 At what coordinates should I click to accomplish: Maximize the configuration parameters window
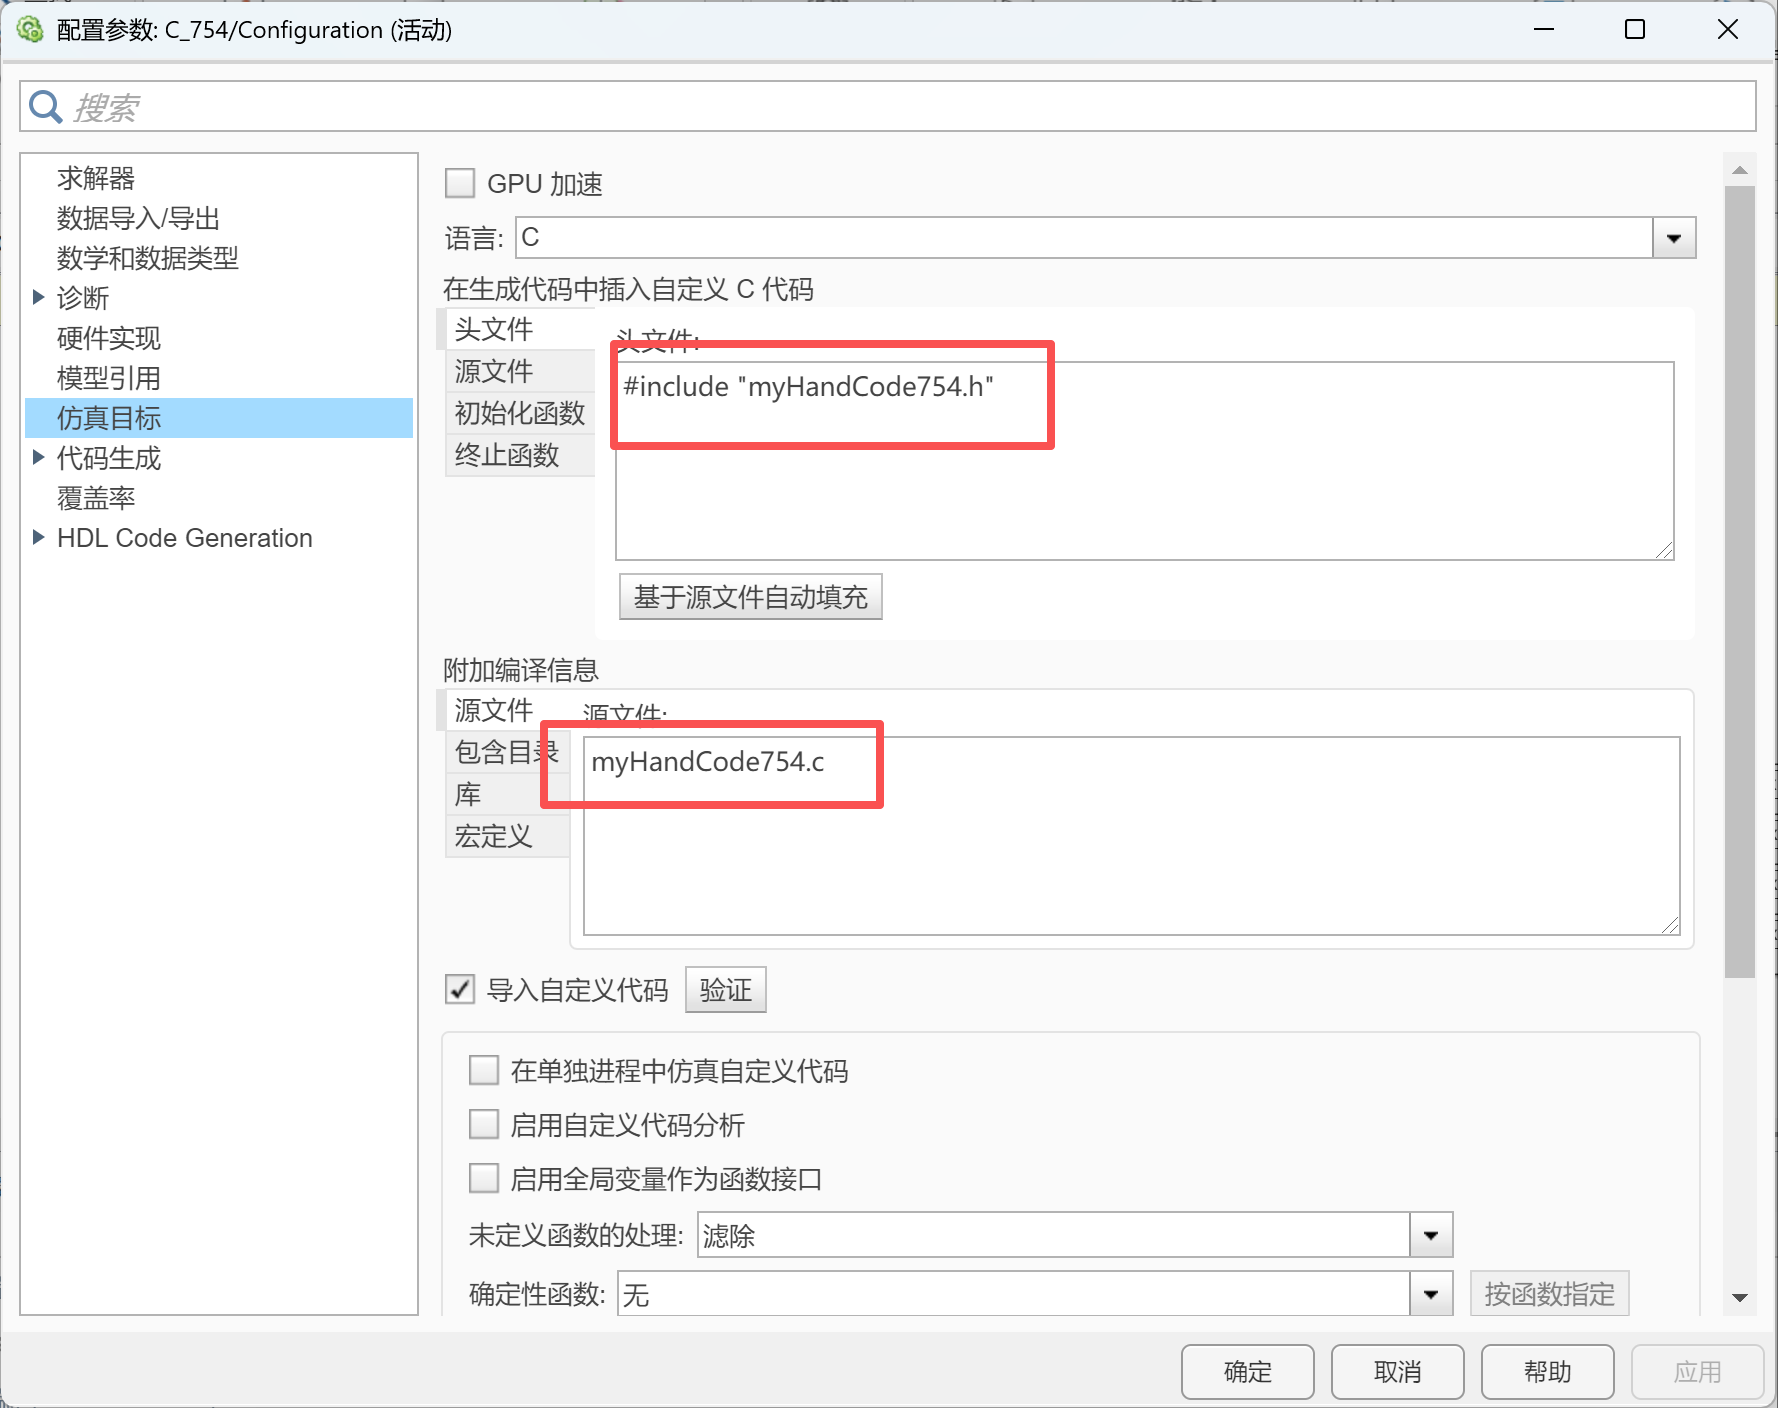point(1635,29)
